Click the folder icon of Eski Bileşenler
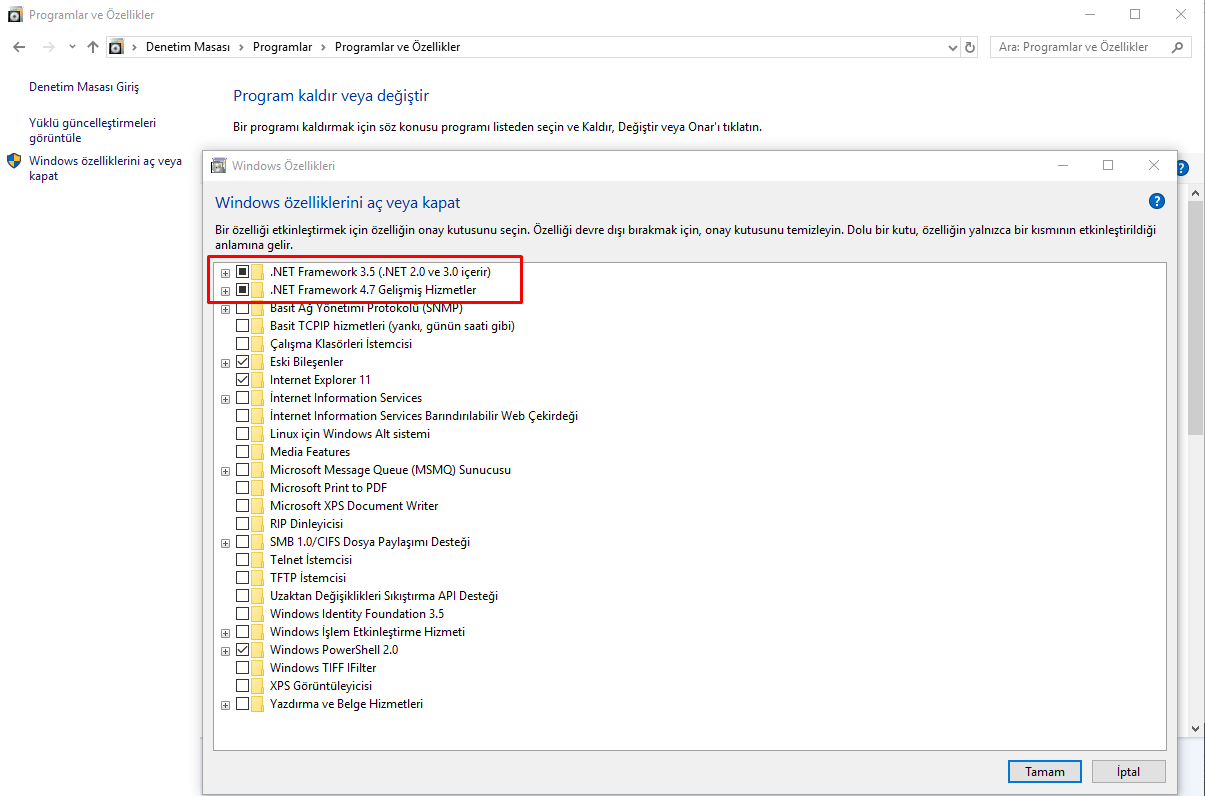The height and width of the screenshot is (796, 1205). tap(258, 362)
